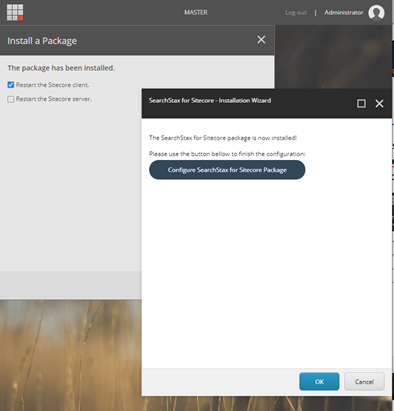Click the Log out link
This screenshot has width=394, height=411.
(x=296, y=13)
